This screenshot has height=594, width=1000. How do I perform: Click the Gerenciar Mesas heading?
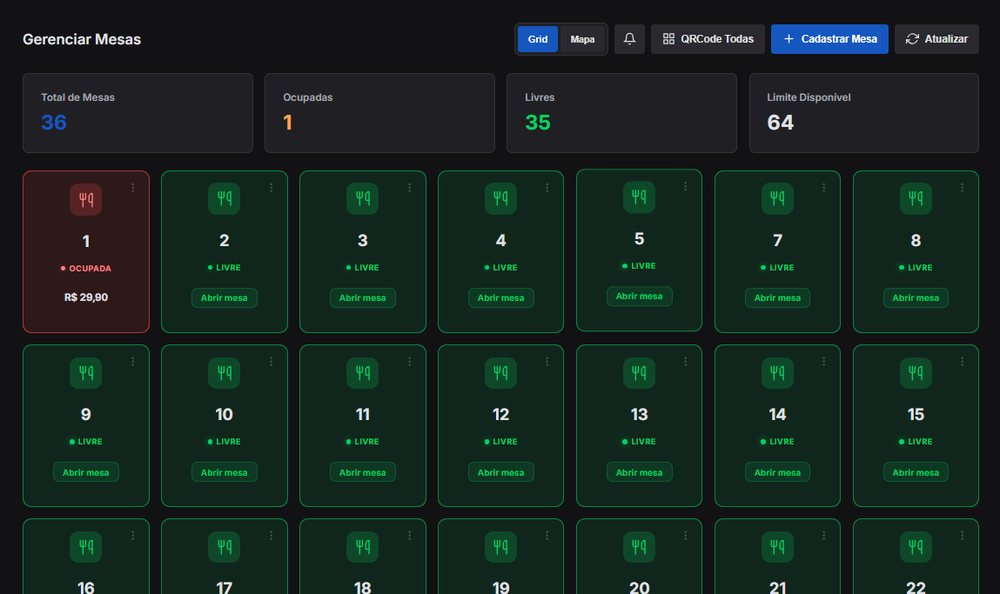point(82,39)
